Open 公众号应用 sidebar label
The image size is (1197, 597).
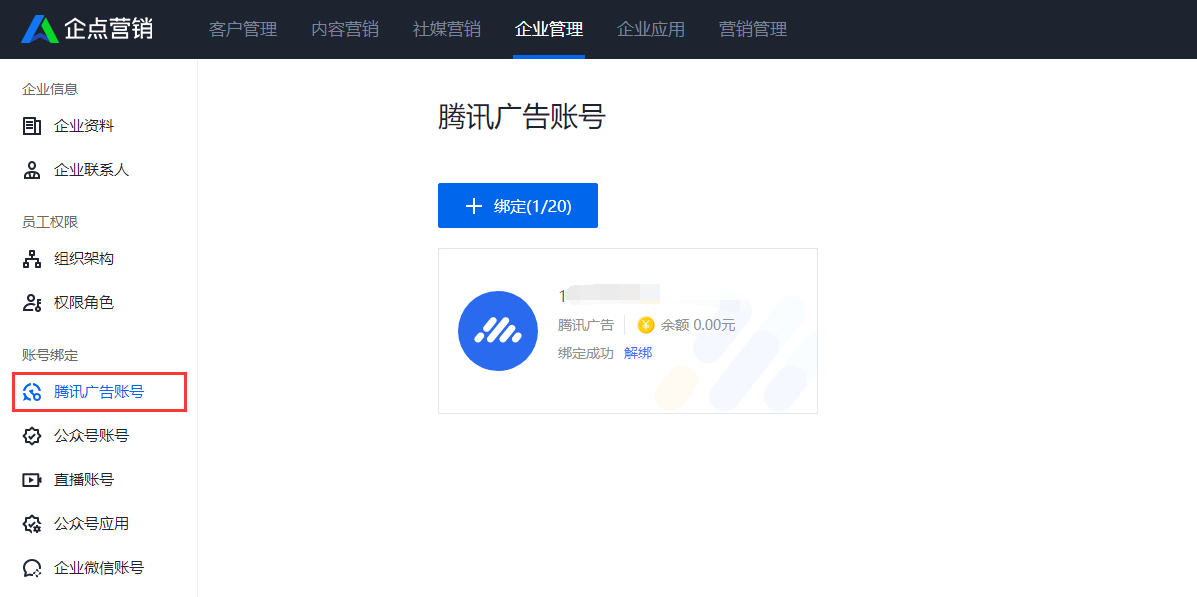(x=92, y=524)
